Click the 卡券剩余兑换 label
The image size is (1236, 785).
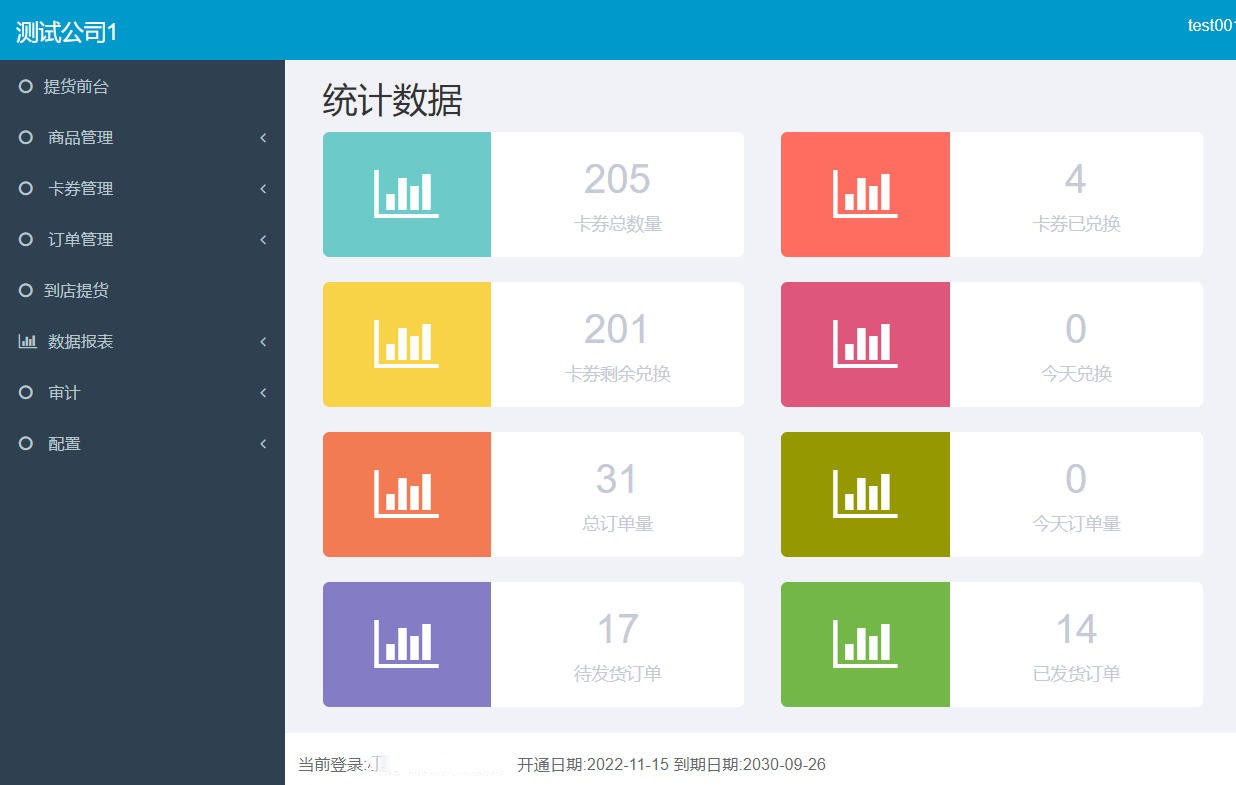point(618,374)
